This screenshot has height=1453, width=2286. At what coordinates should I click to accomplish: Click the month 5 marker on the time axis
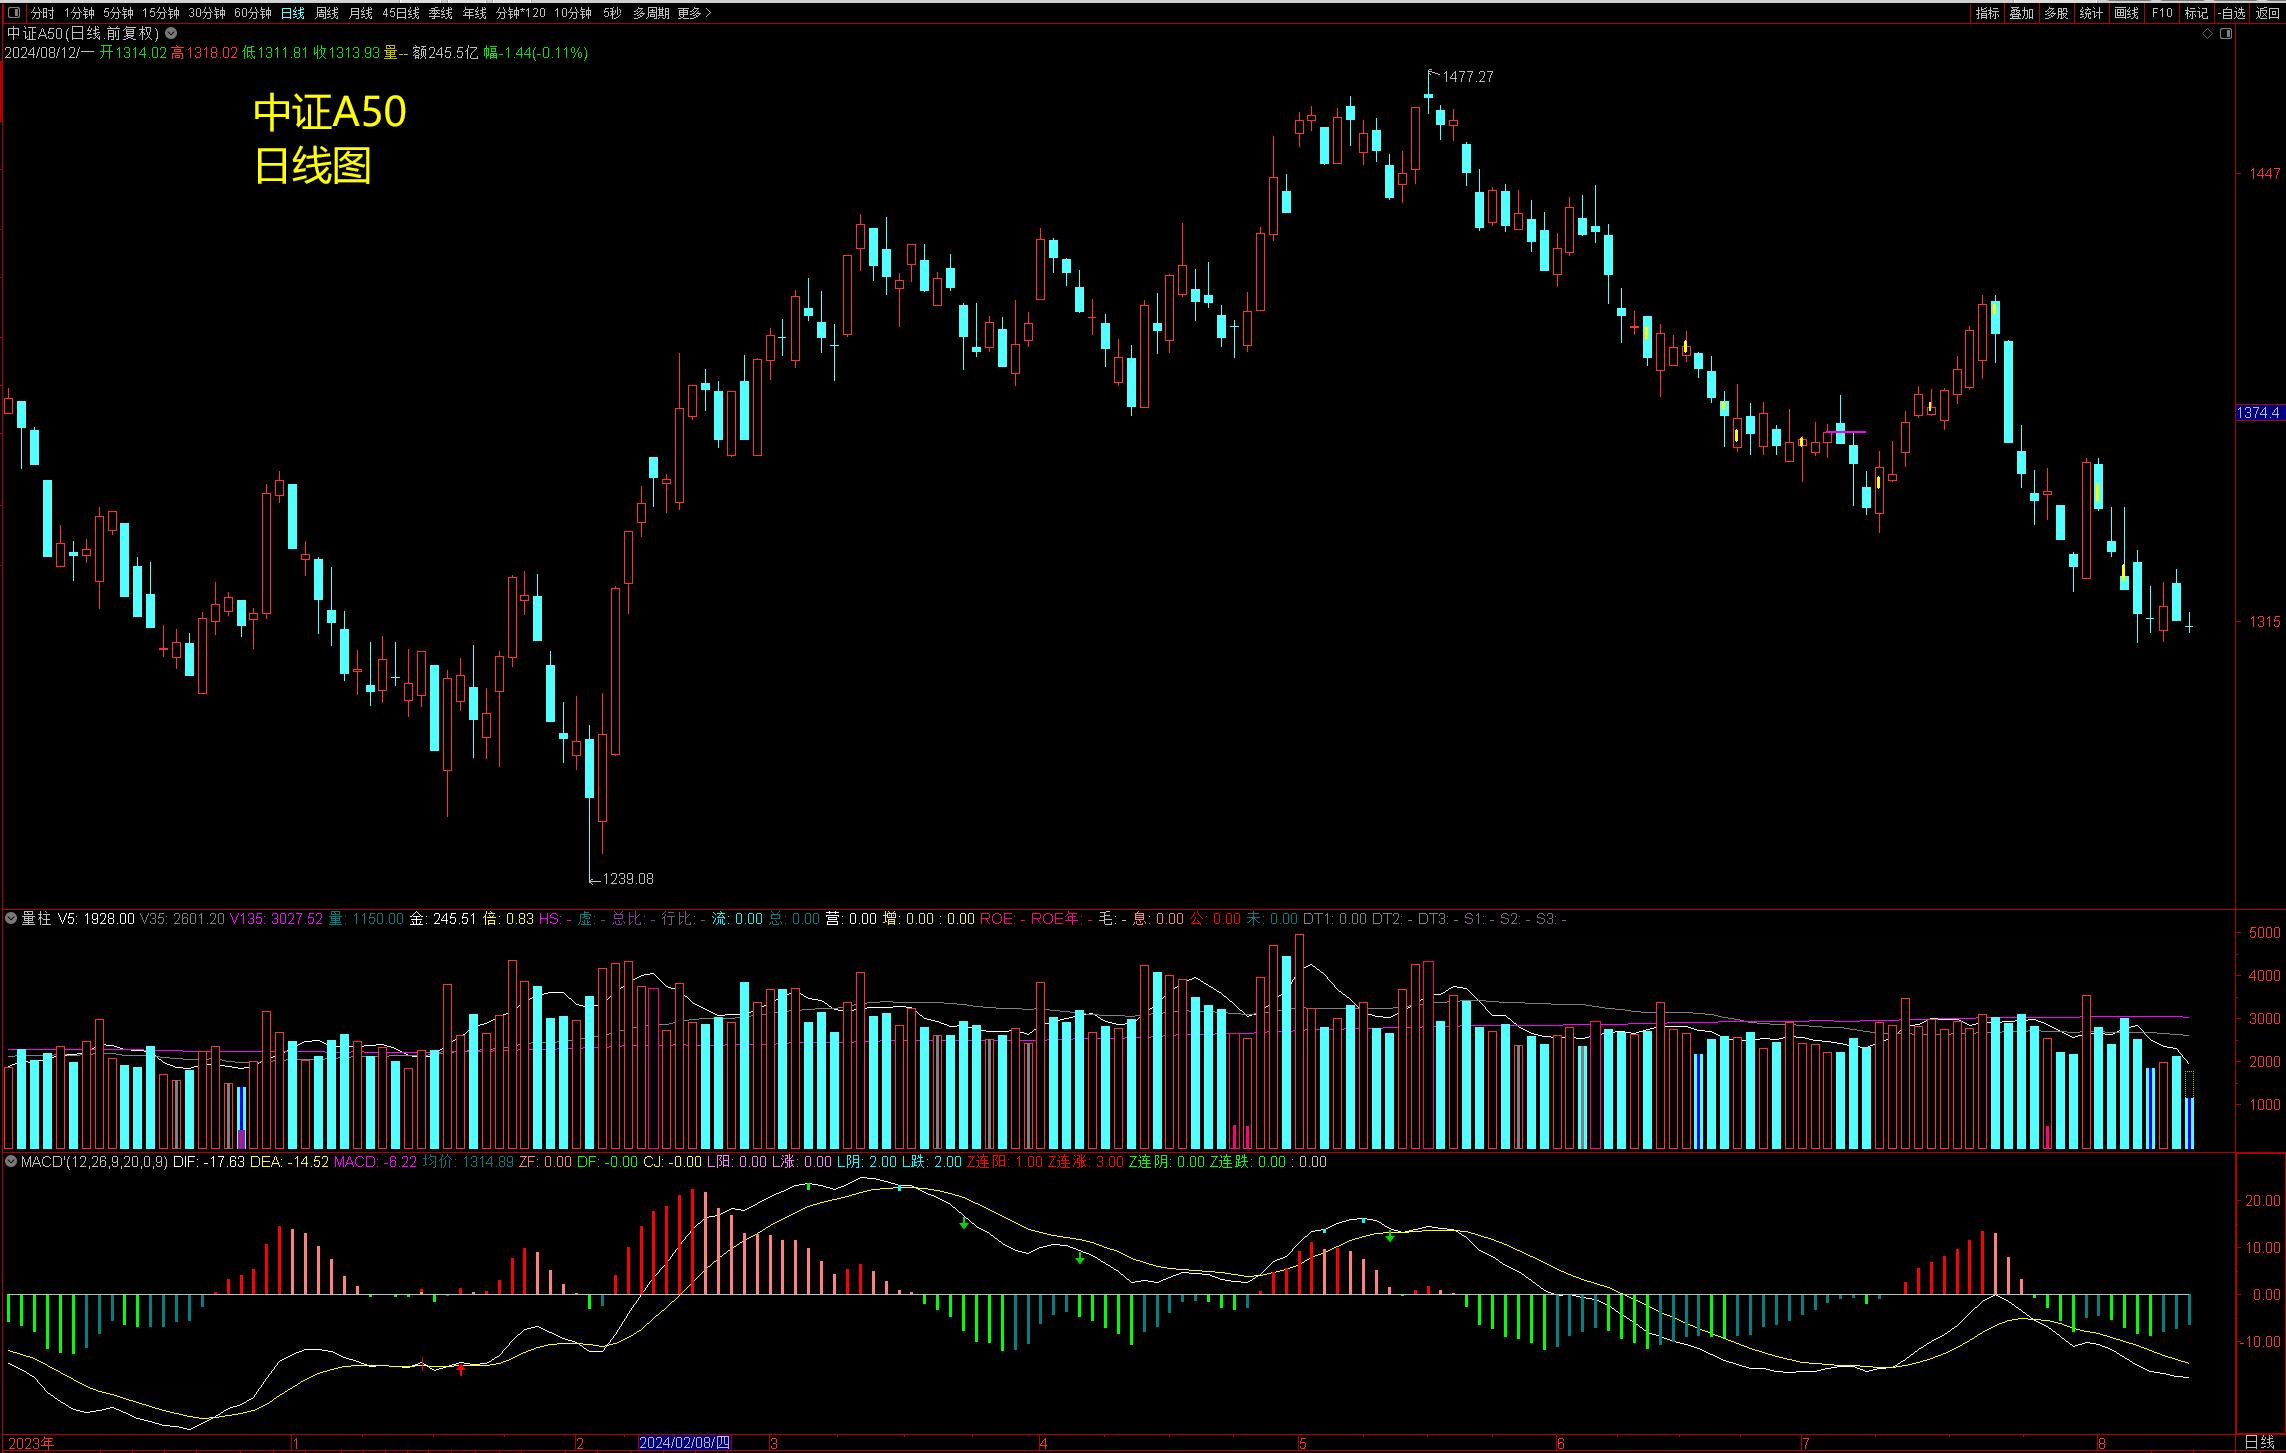click(1303, 1443)
